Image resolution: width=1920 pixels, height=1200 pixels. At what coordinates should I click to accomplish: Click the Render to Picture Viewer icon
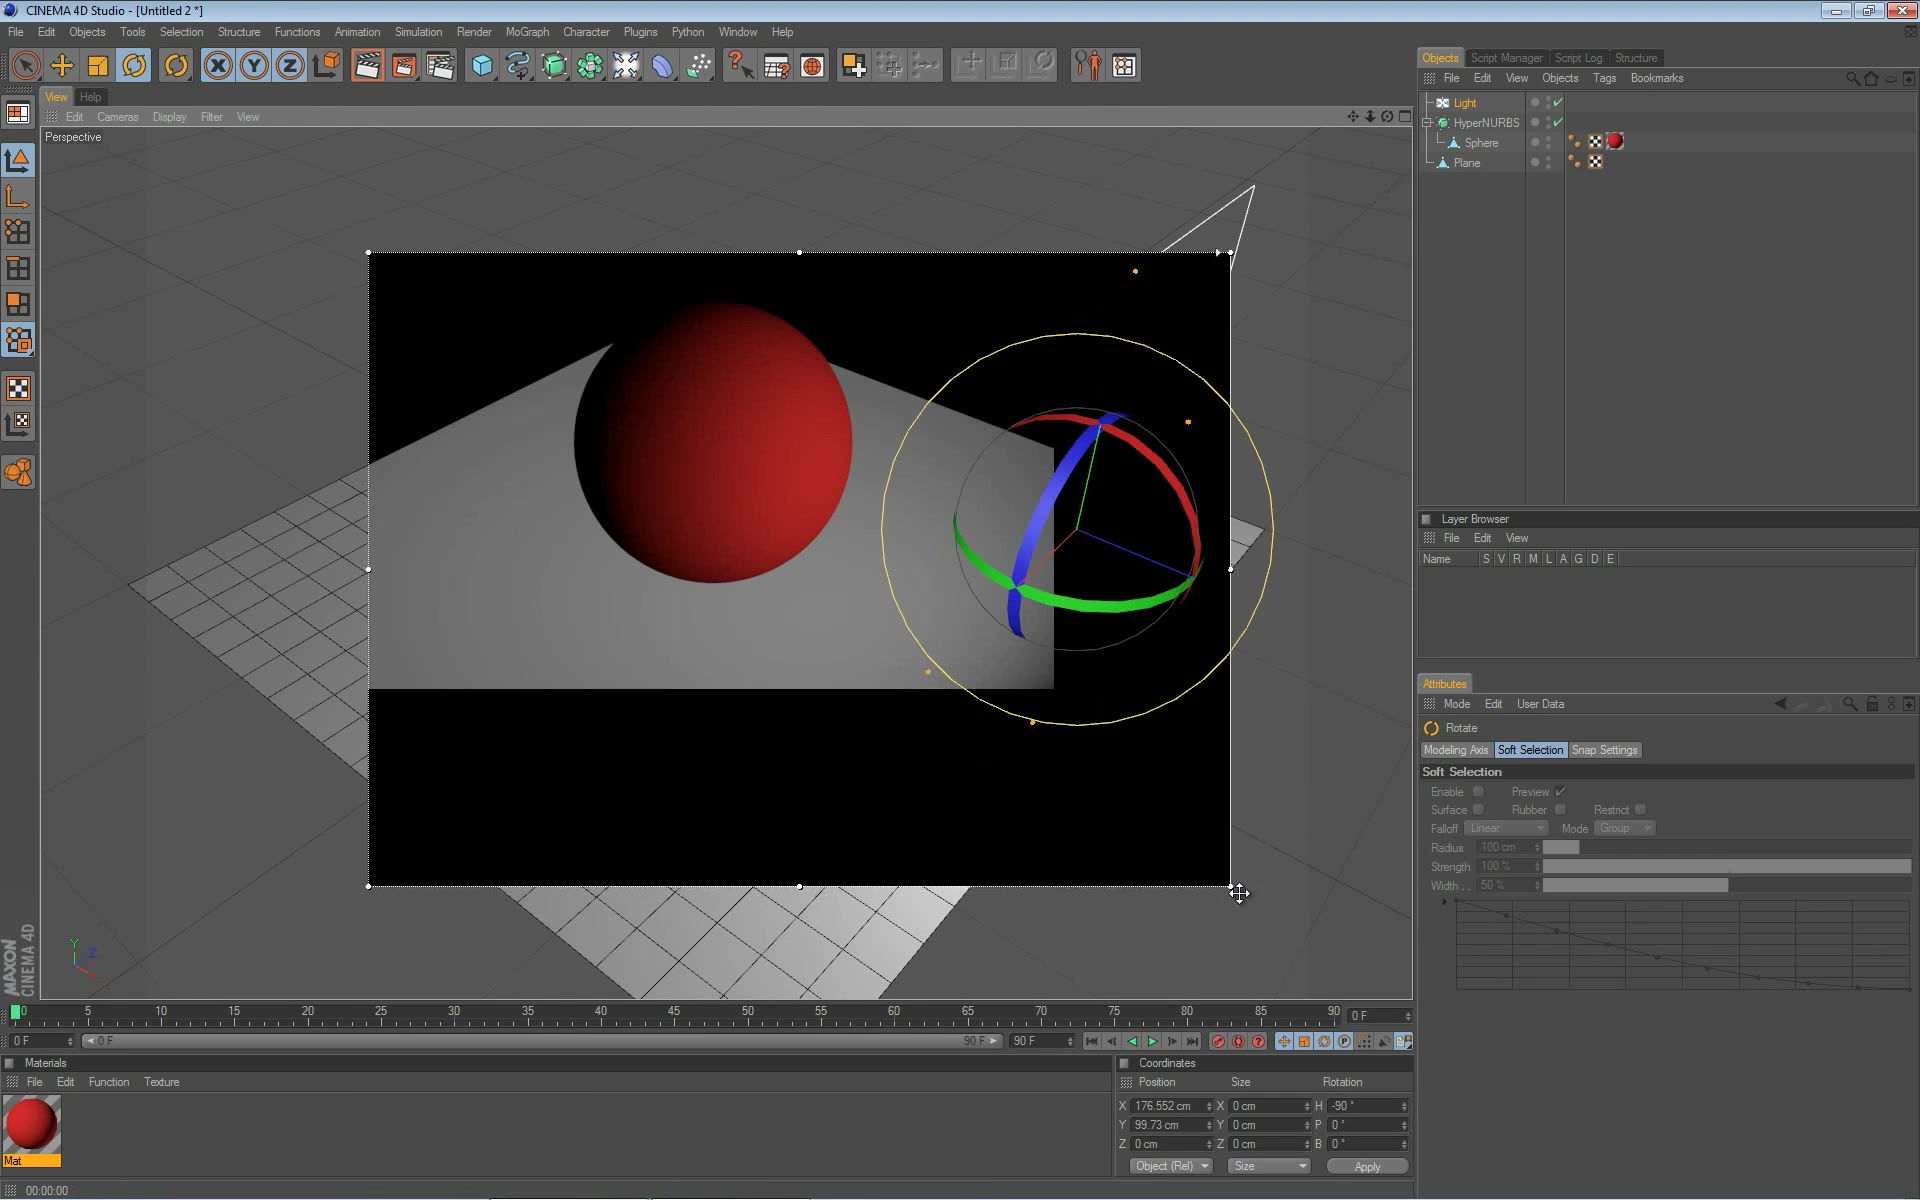pyautogui.click(x=404, y=64)
